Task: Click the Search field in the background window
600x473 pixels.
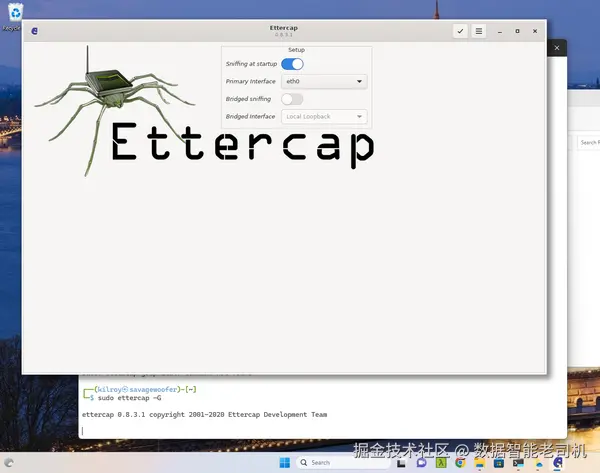Action: [x=589, y=142]
